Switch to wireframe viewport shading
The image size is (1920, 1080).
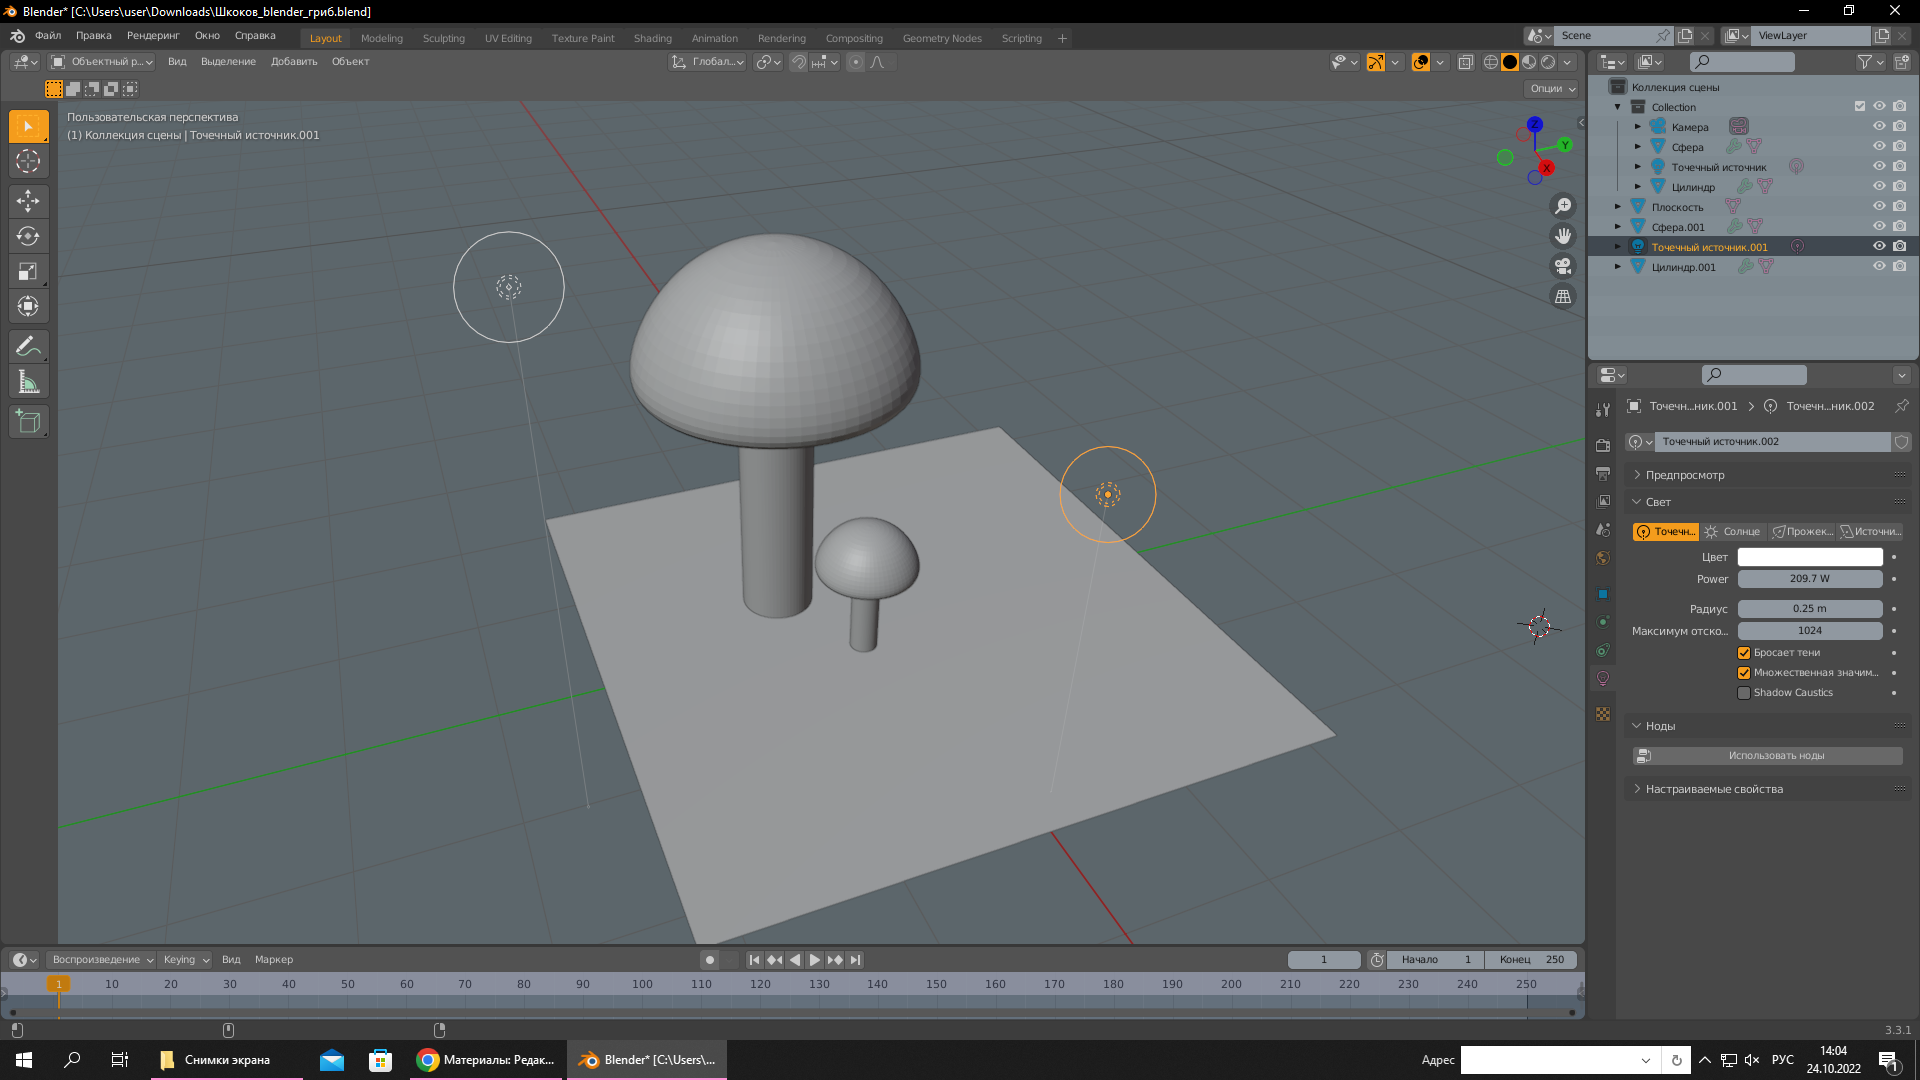click(1491, 62)
